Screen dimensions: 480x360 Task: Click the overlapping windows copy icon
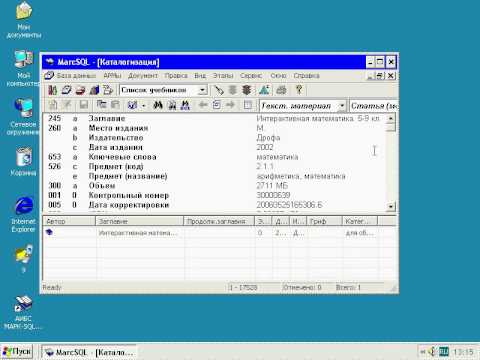[x=101, y=105]
